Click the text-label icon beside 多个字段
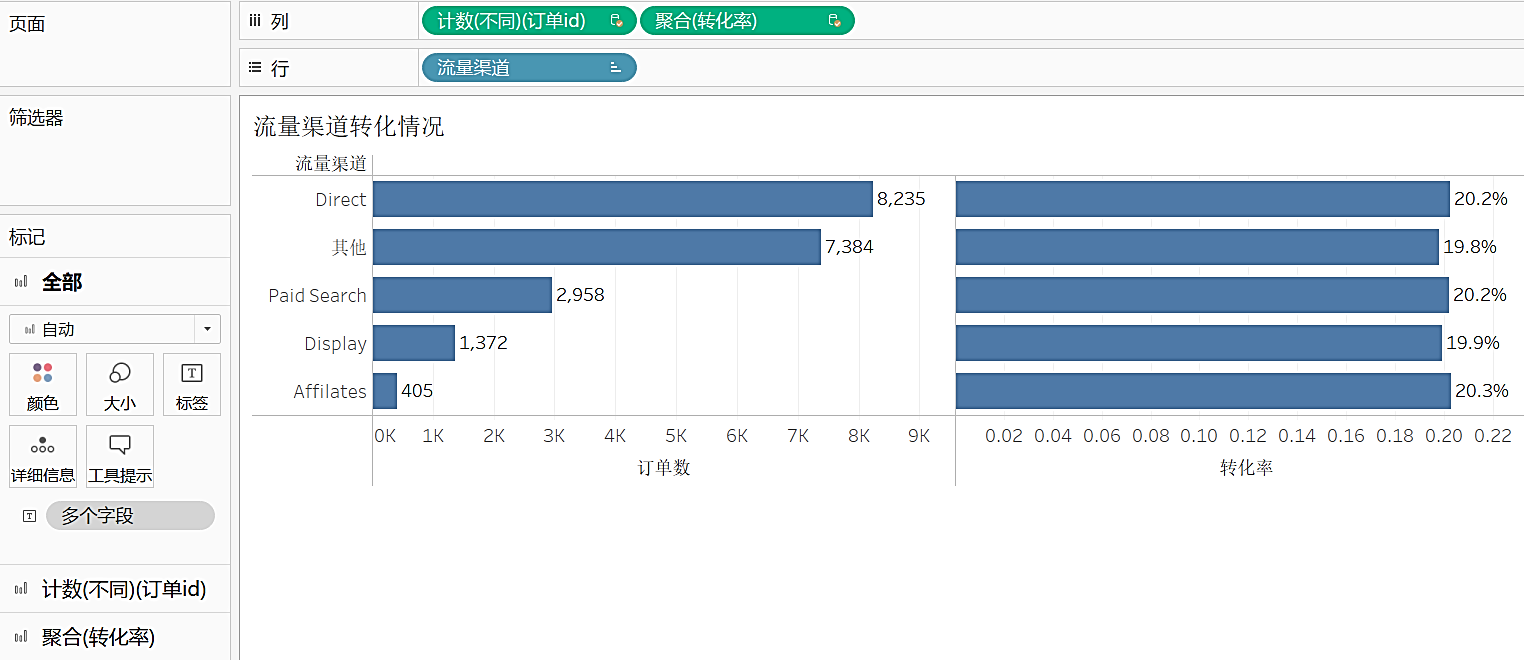 point(29,516)
